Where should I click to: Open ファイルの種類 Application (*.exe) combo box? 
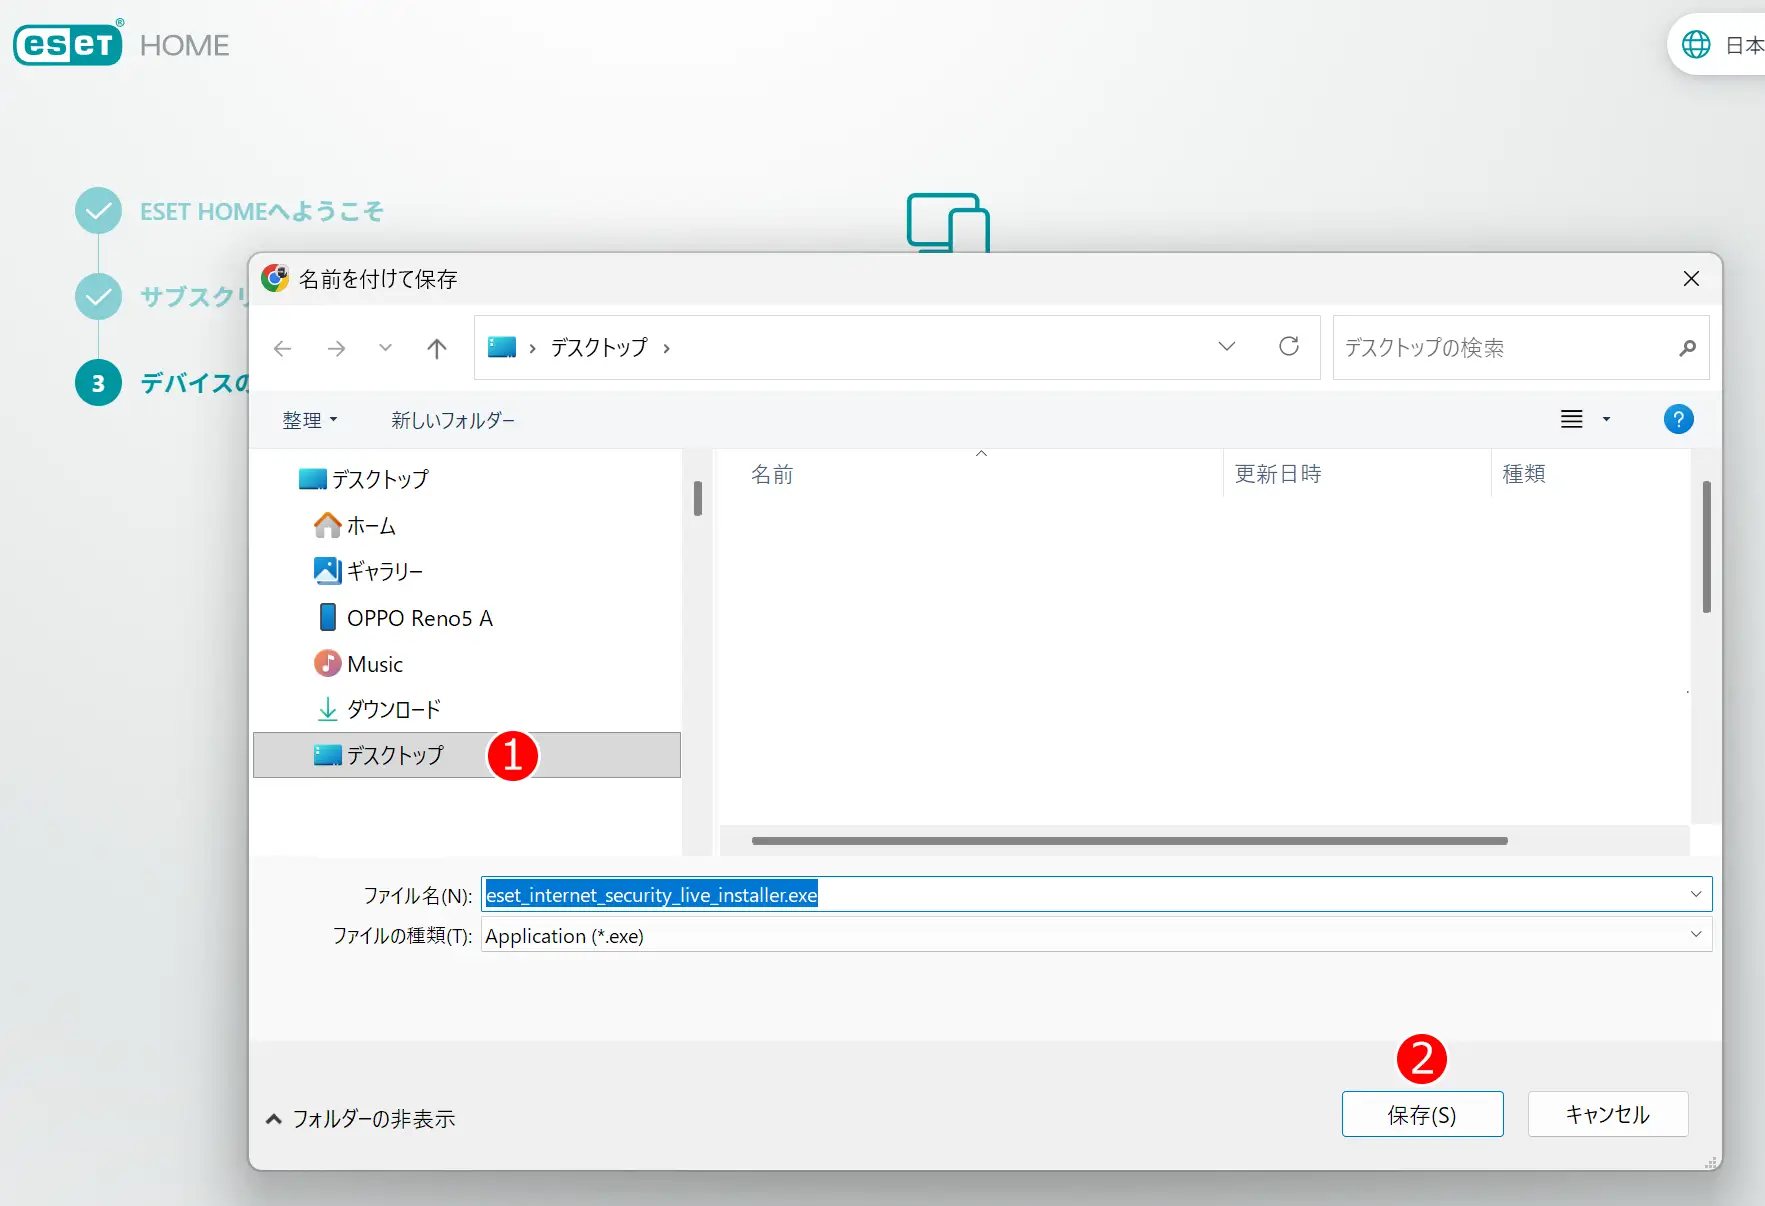tap(1096, 935)
